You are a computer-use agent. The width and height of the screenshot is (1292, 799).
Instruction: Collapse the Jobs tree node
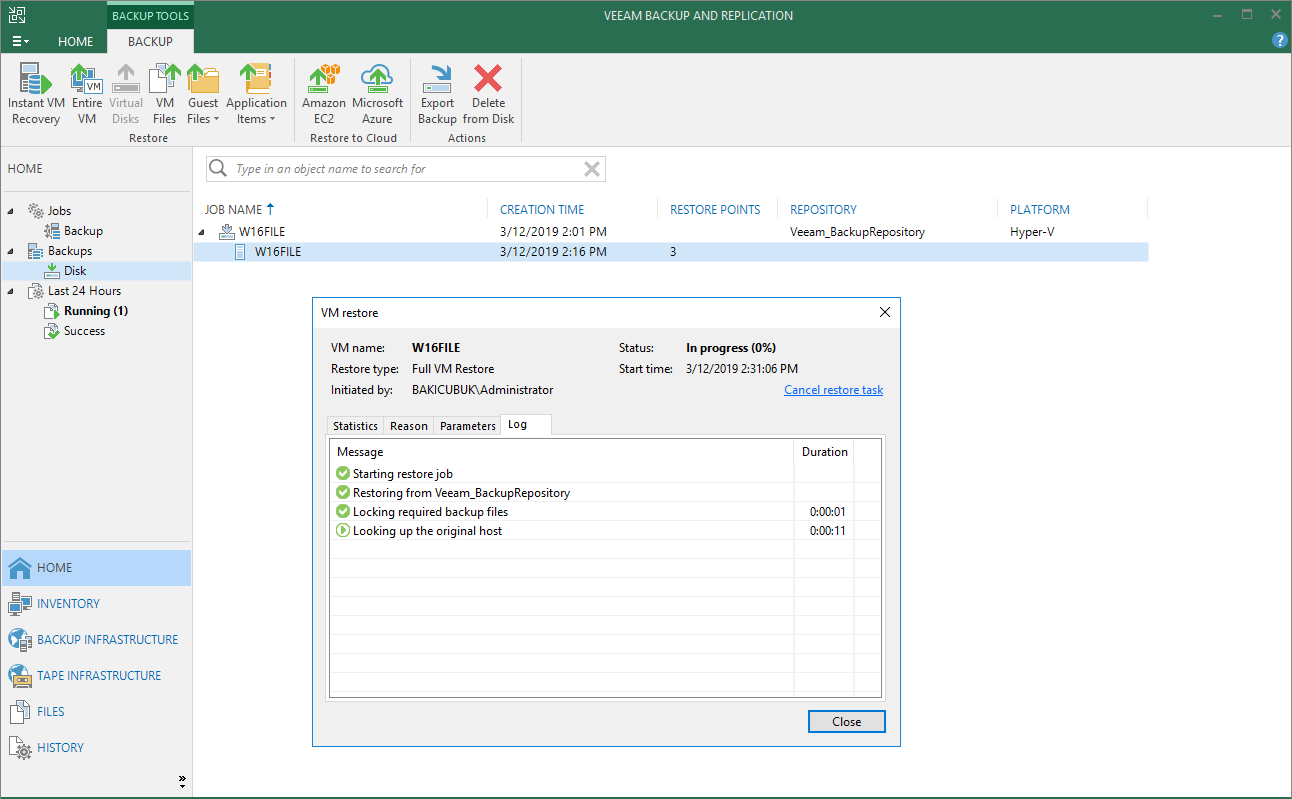[12, 211]
